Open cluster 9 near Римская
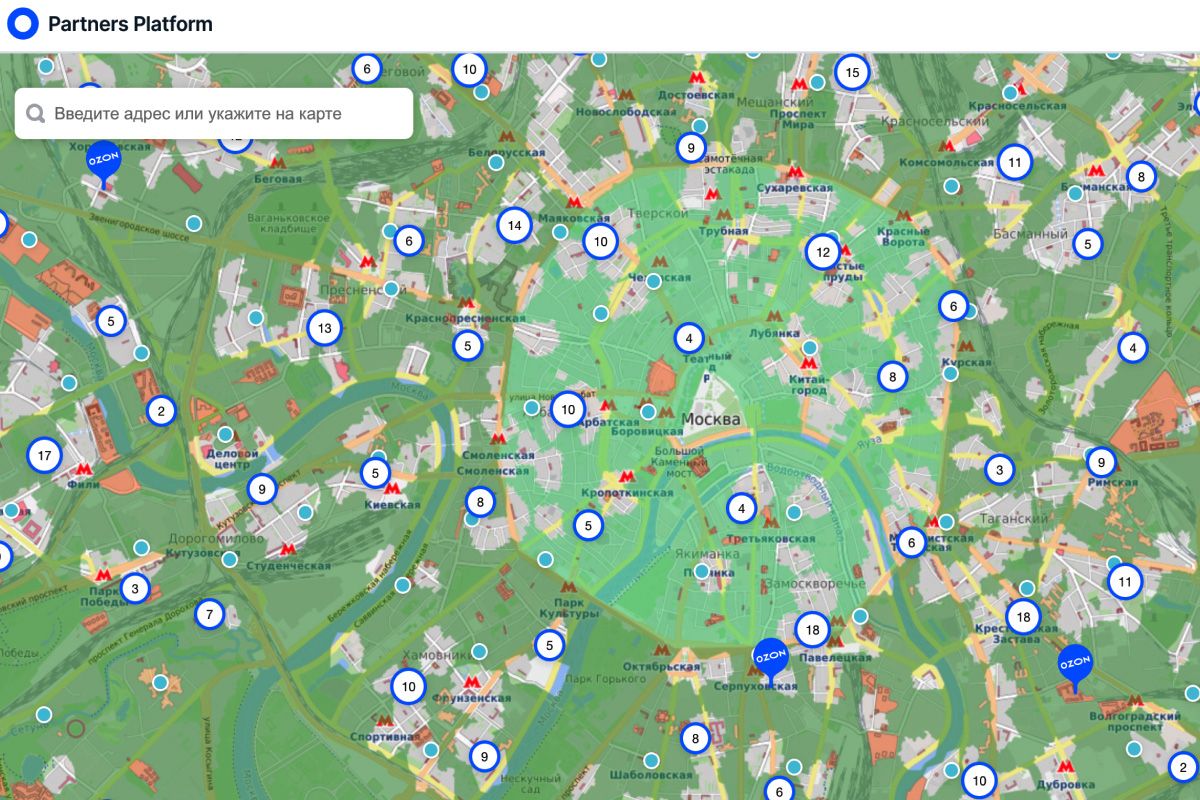1200x800 pixels. [x=1101, y=462]
